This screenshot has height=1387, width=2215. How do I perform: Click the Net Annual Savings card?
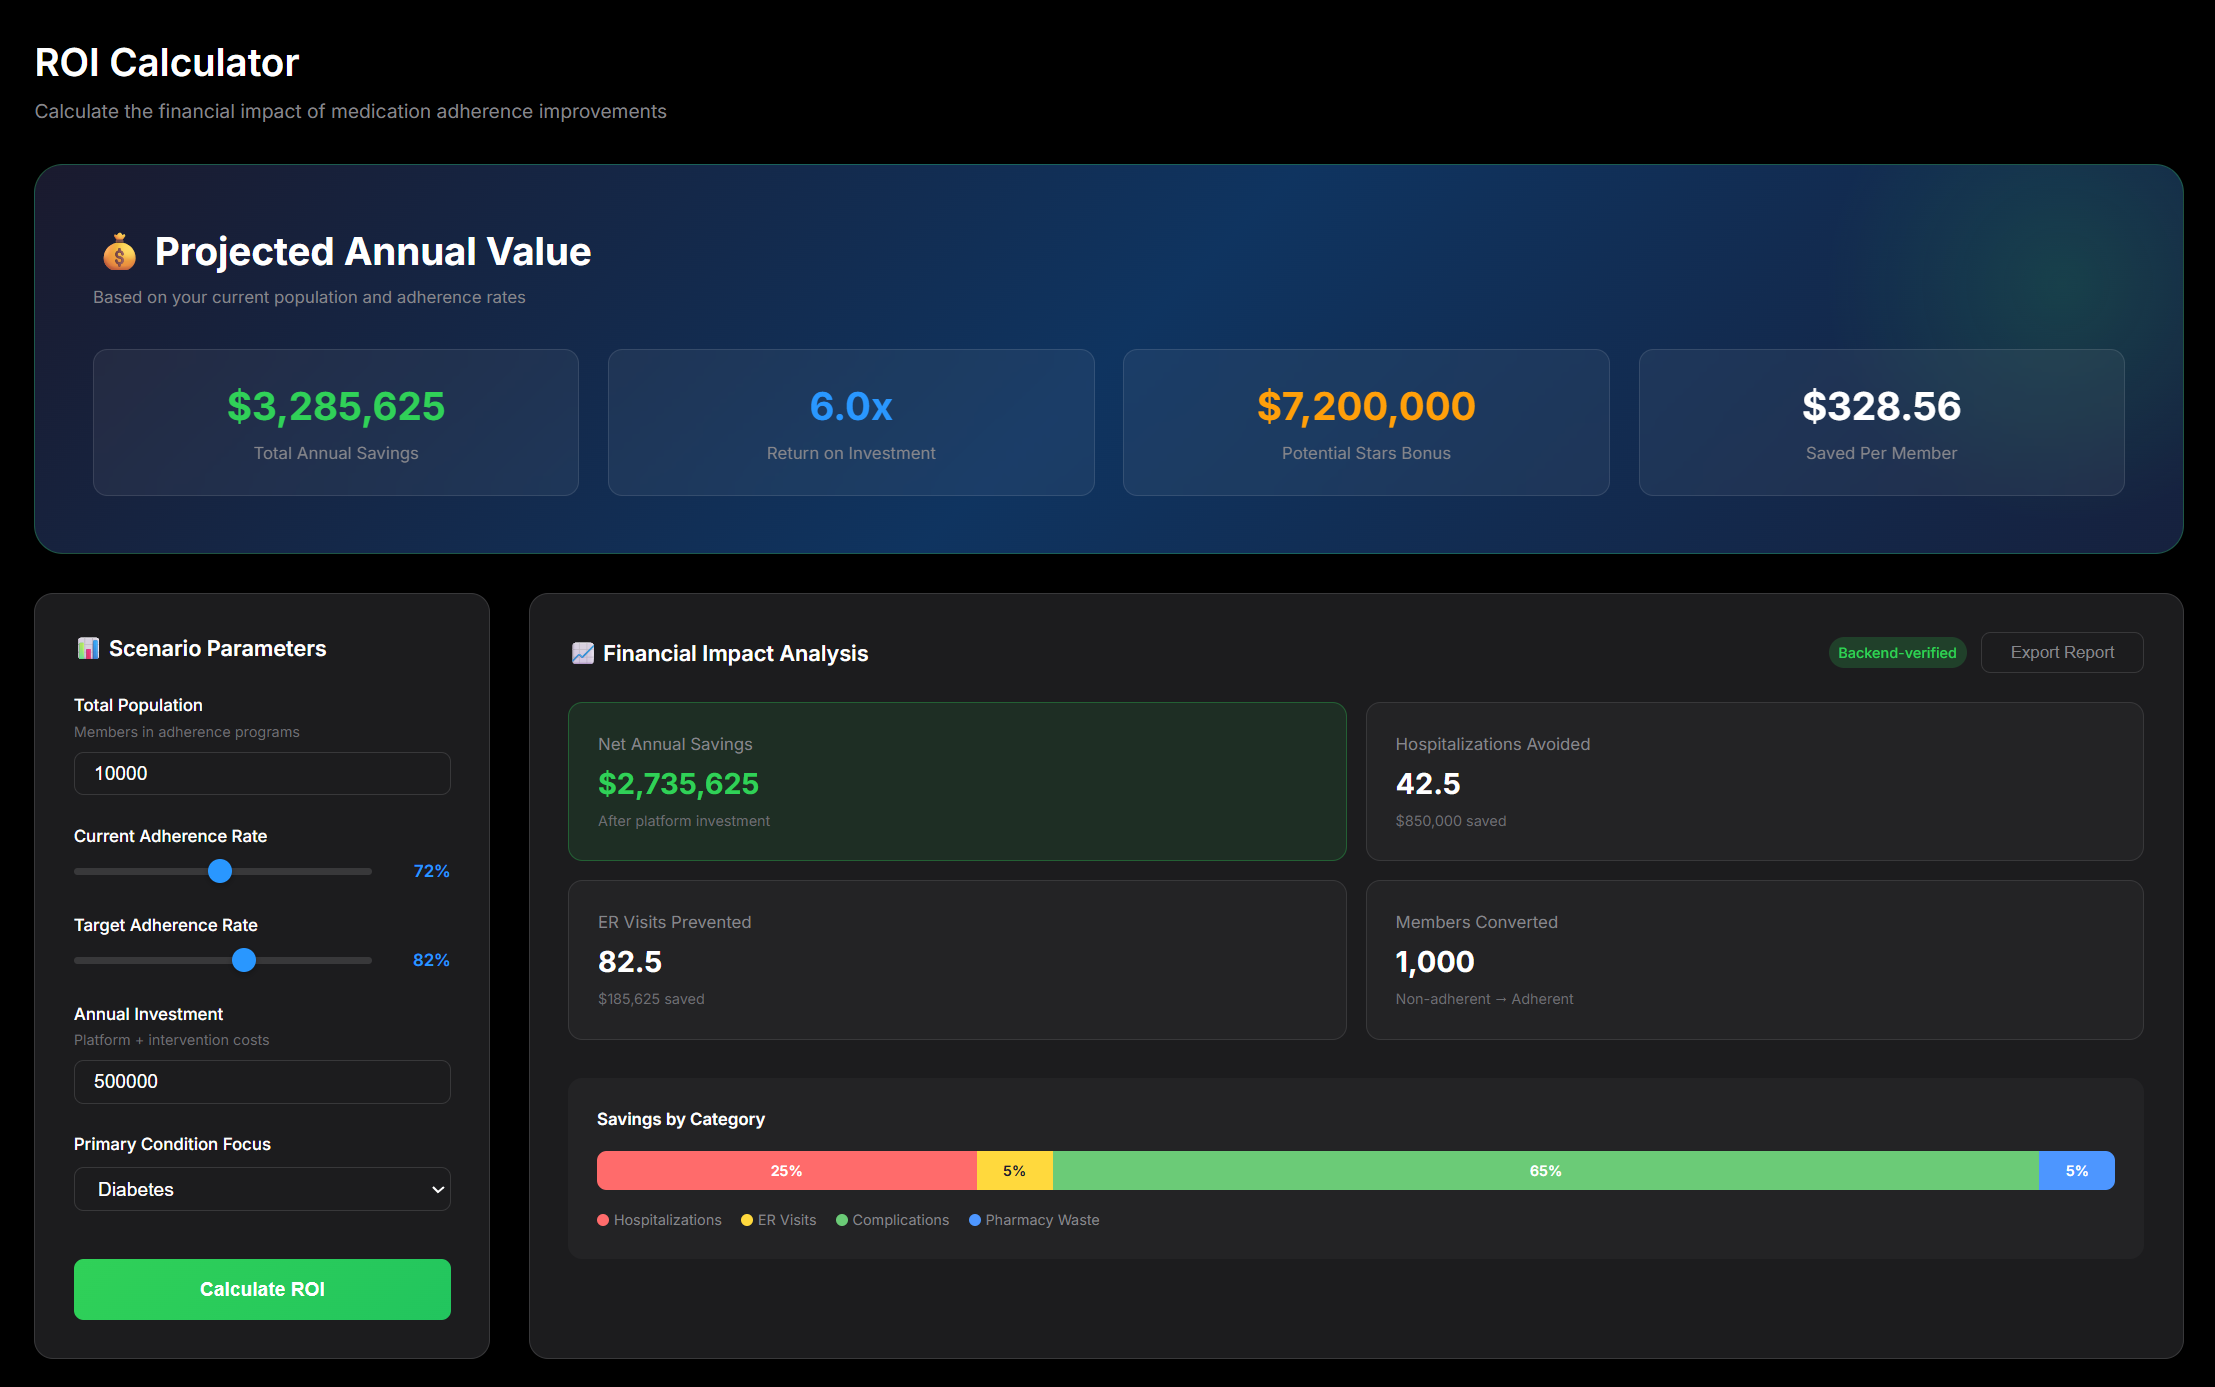click(957, 782)
